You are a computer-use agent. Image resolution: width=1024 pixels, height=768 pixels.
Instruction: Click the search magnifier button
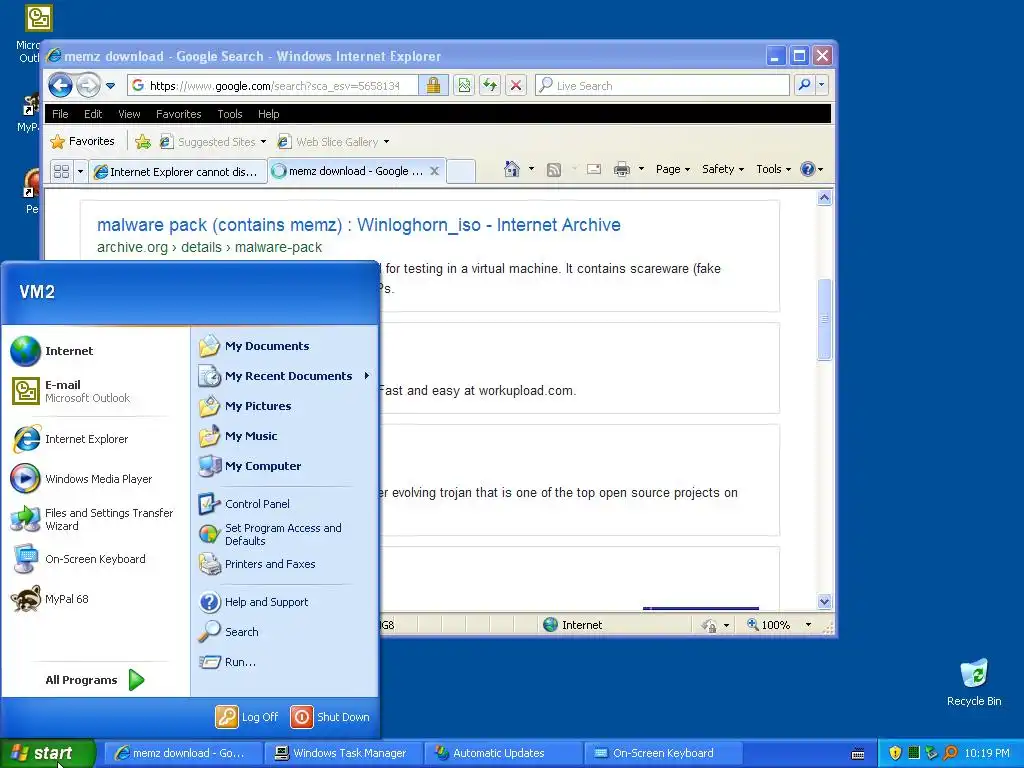[805, 85]
